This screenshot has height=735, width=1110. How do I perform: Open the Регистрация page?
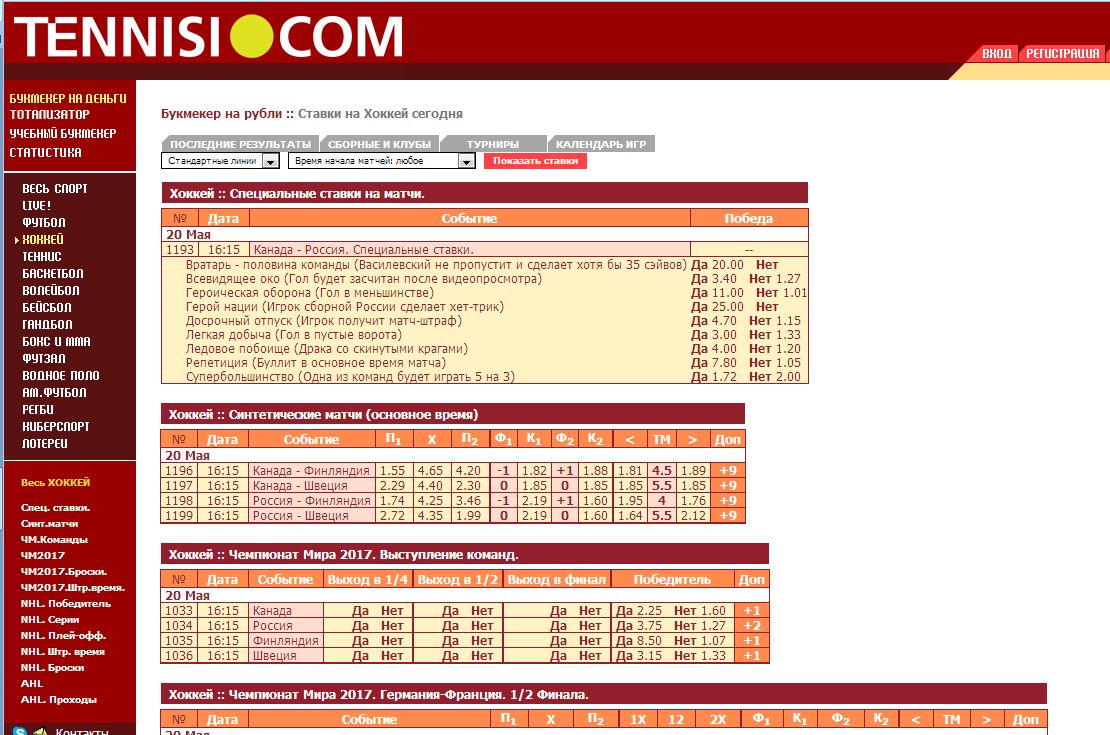tap(1062, 54)
